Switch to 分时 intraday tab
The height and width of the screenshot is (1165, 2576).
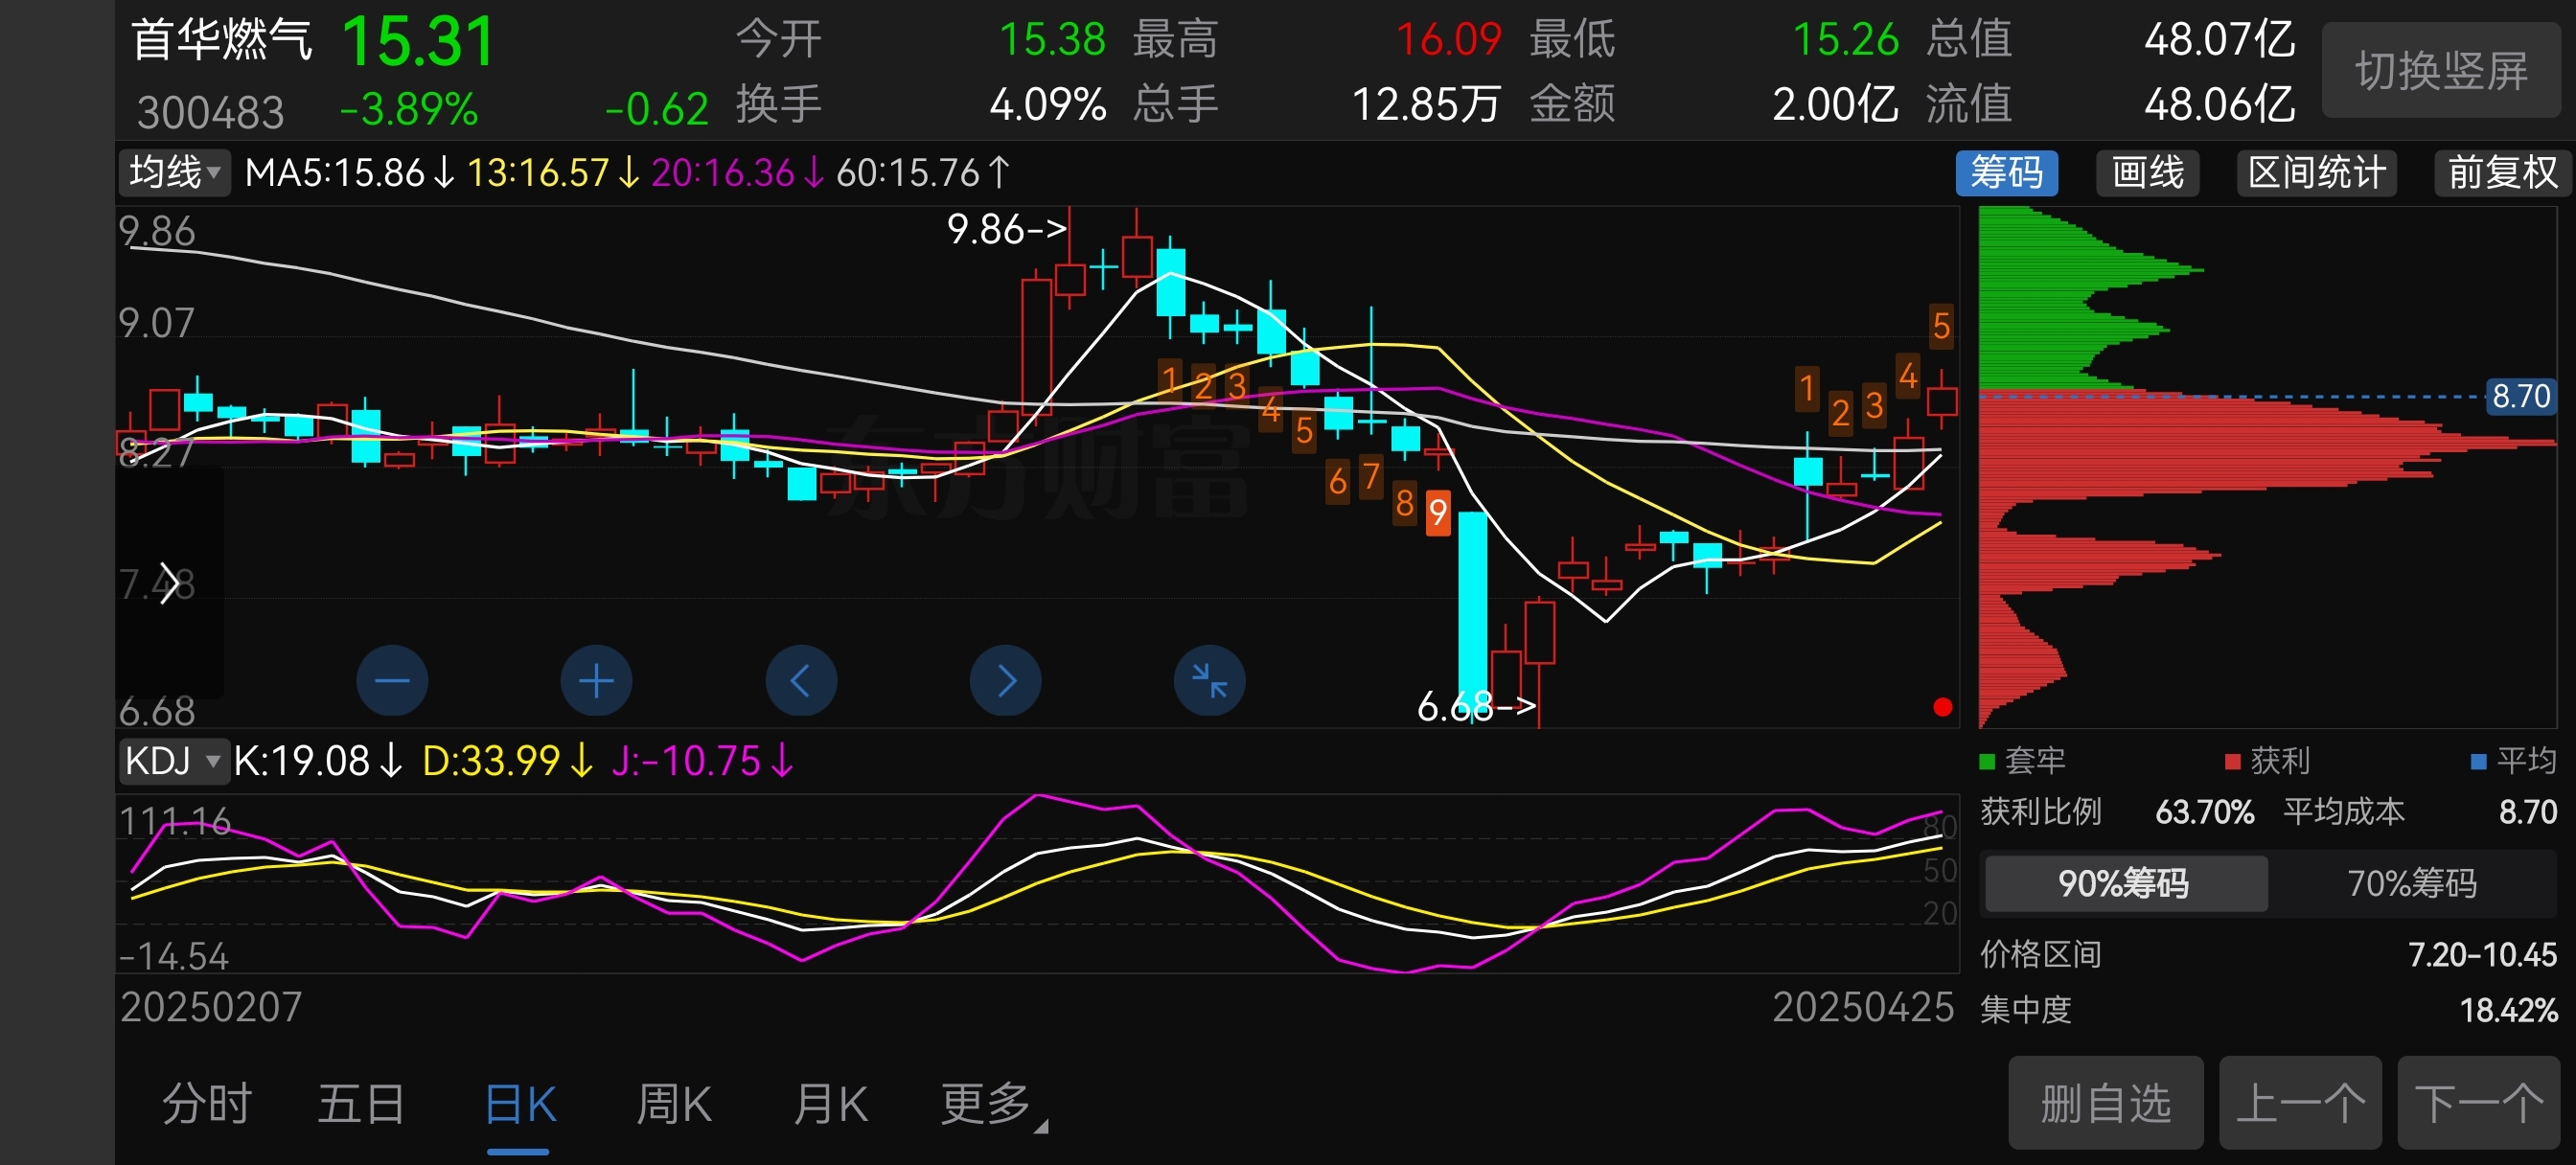click(207, 1104)
